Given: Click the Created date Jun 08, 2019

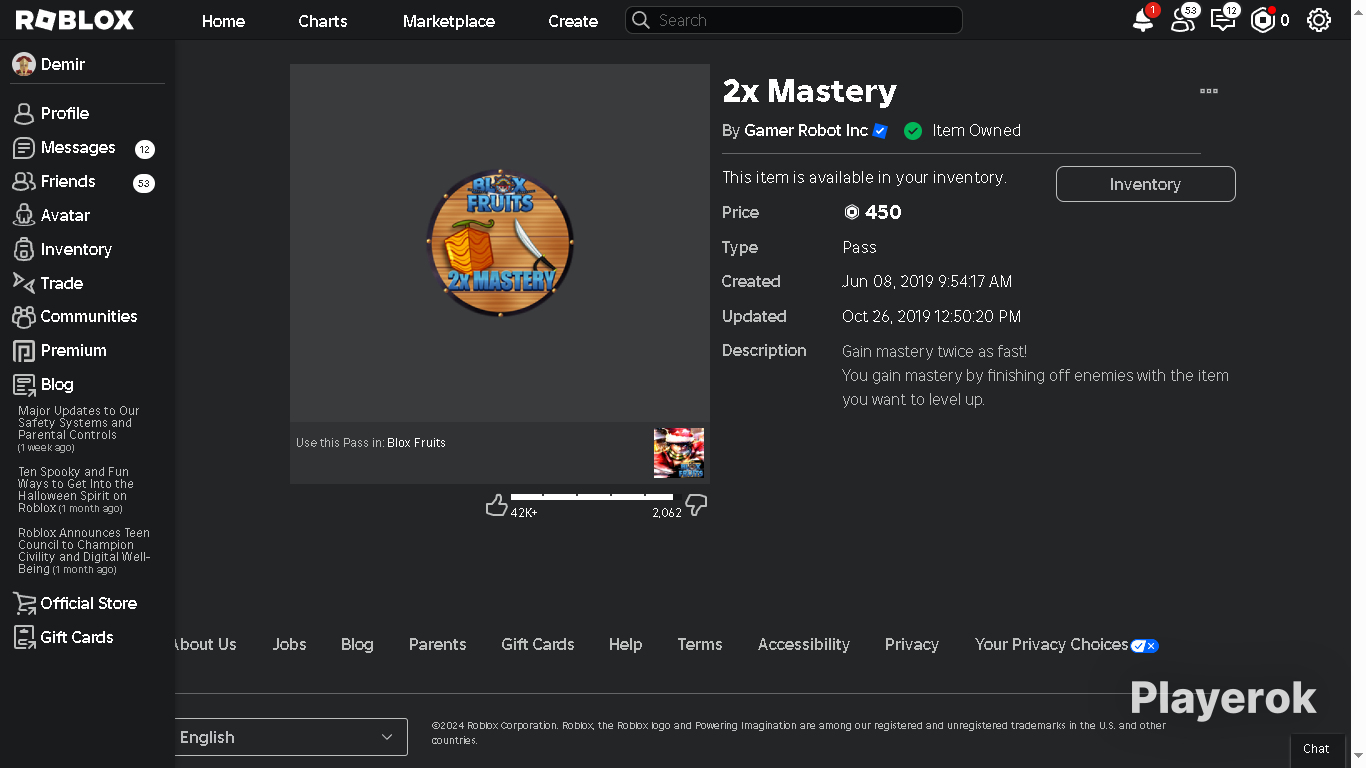Looking at the screenshot, I should pos(927,282).
